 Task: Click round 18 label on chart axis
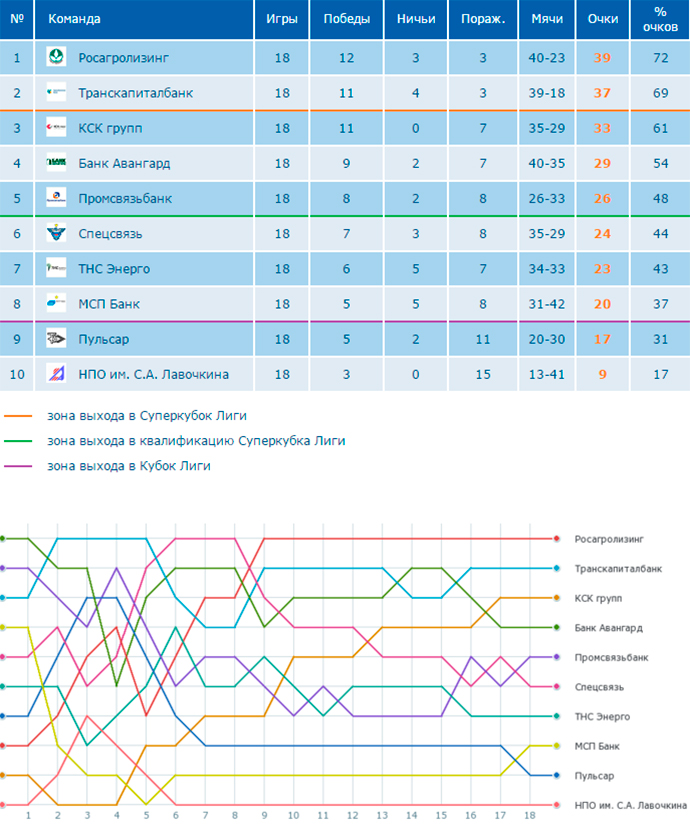click(x=529, y=815)
